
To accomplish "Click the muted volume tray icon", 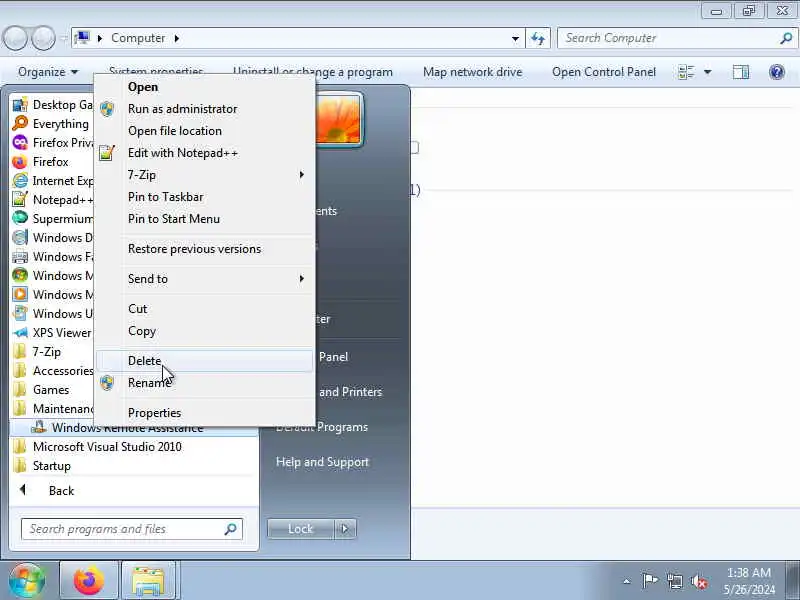I will 698,581.
